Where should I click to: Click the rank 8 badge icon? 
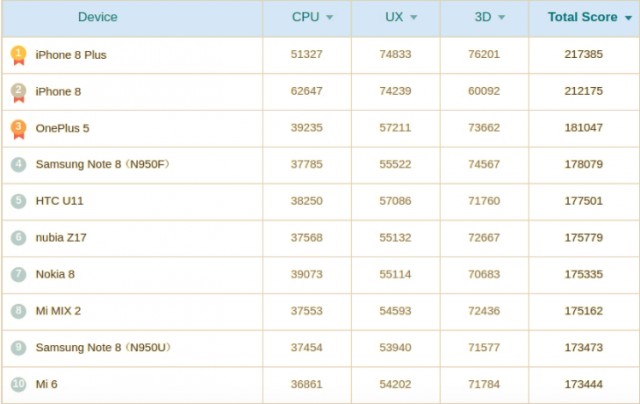coord(18,311)
